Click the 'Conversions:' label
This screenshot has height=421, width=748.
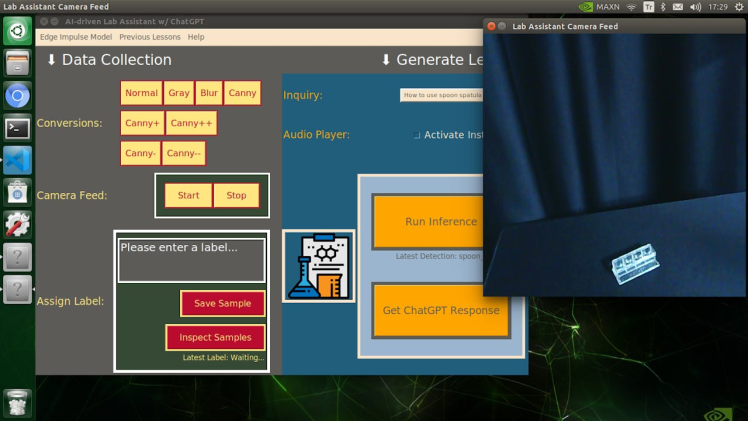point(70,123)
